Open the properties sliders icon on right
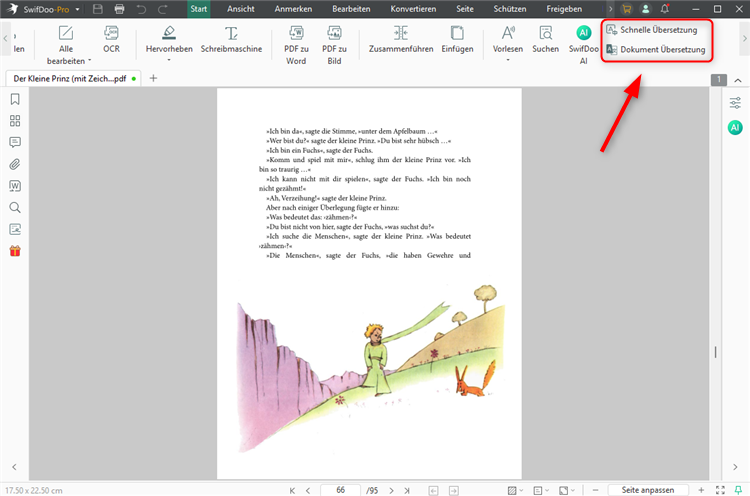 (735, 103)
